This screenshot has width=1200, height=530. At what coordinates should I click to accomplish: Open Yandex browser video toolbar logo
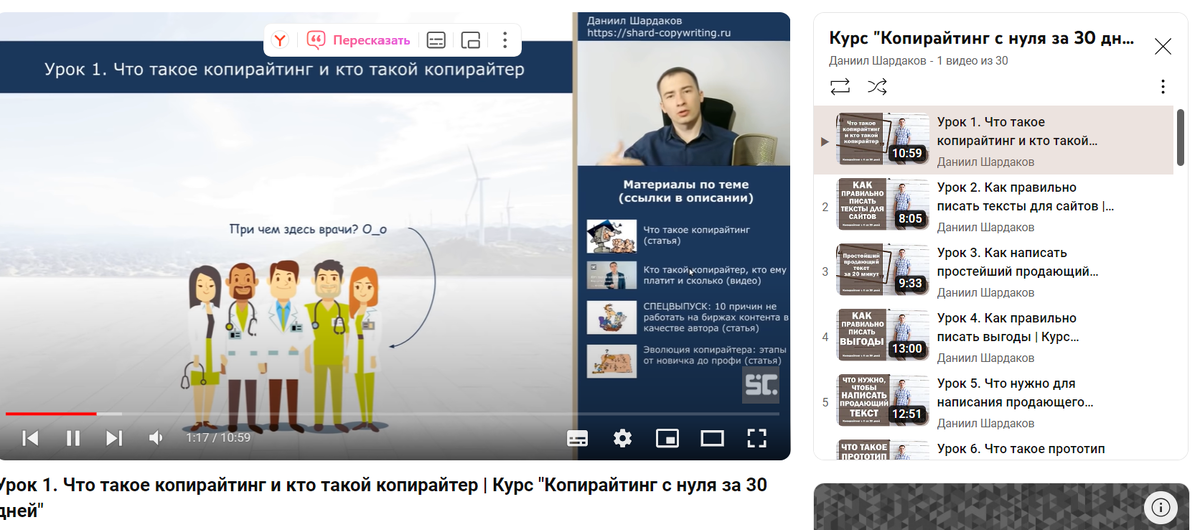pos(281,40)
